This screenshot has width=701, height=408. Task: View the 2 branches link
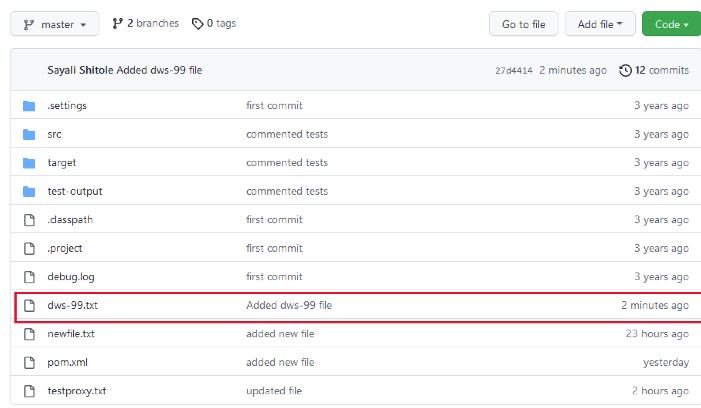coord(152,23)
